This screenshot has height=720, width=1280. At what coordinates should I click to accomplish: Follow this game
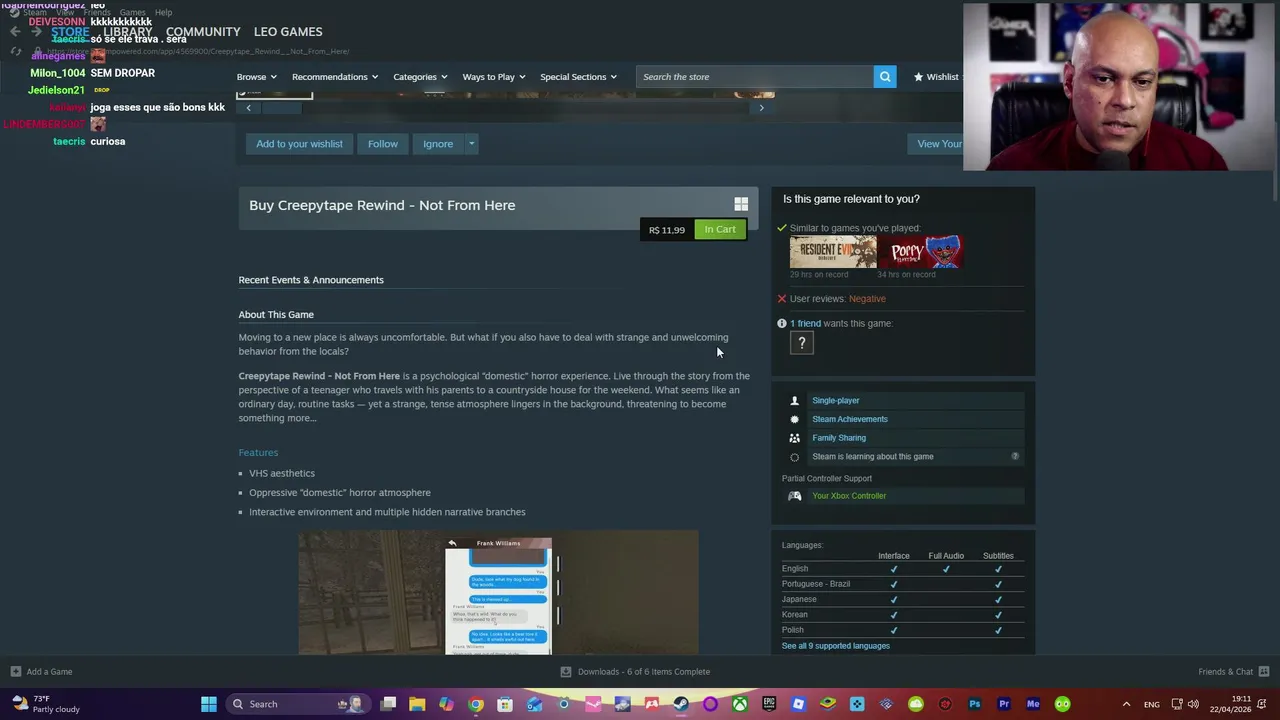(x=382, y=144)
